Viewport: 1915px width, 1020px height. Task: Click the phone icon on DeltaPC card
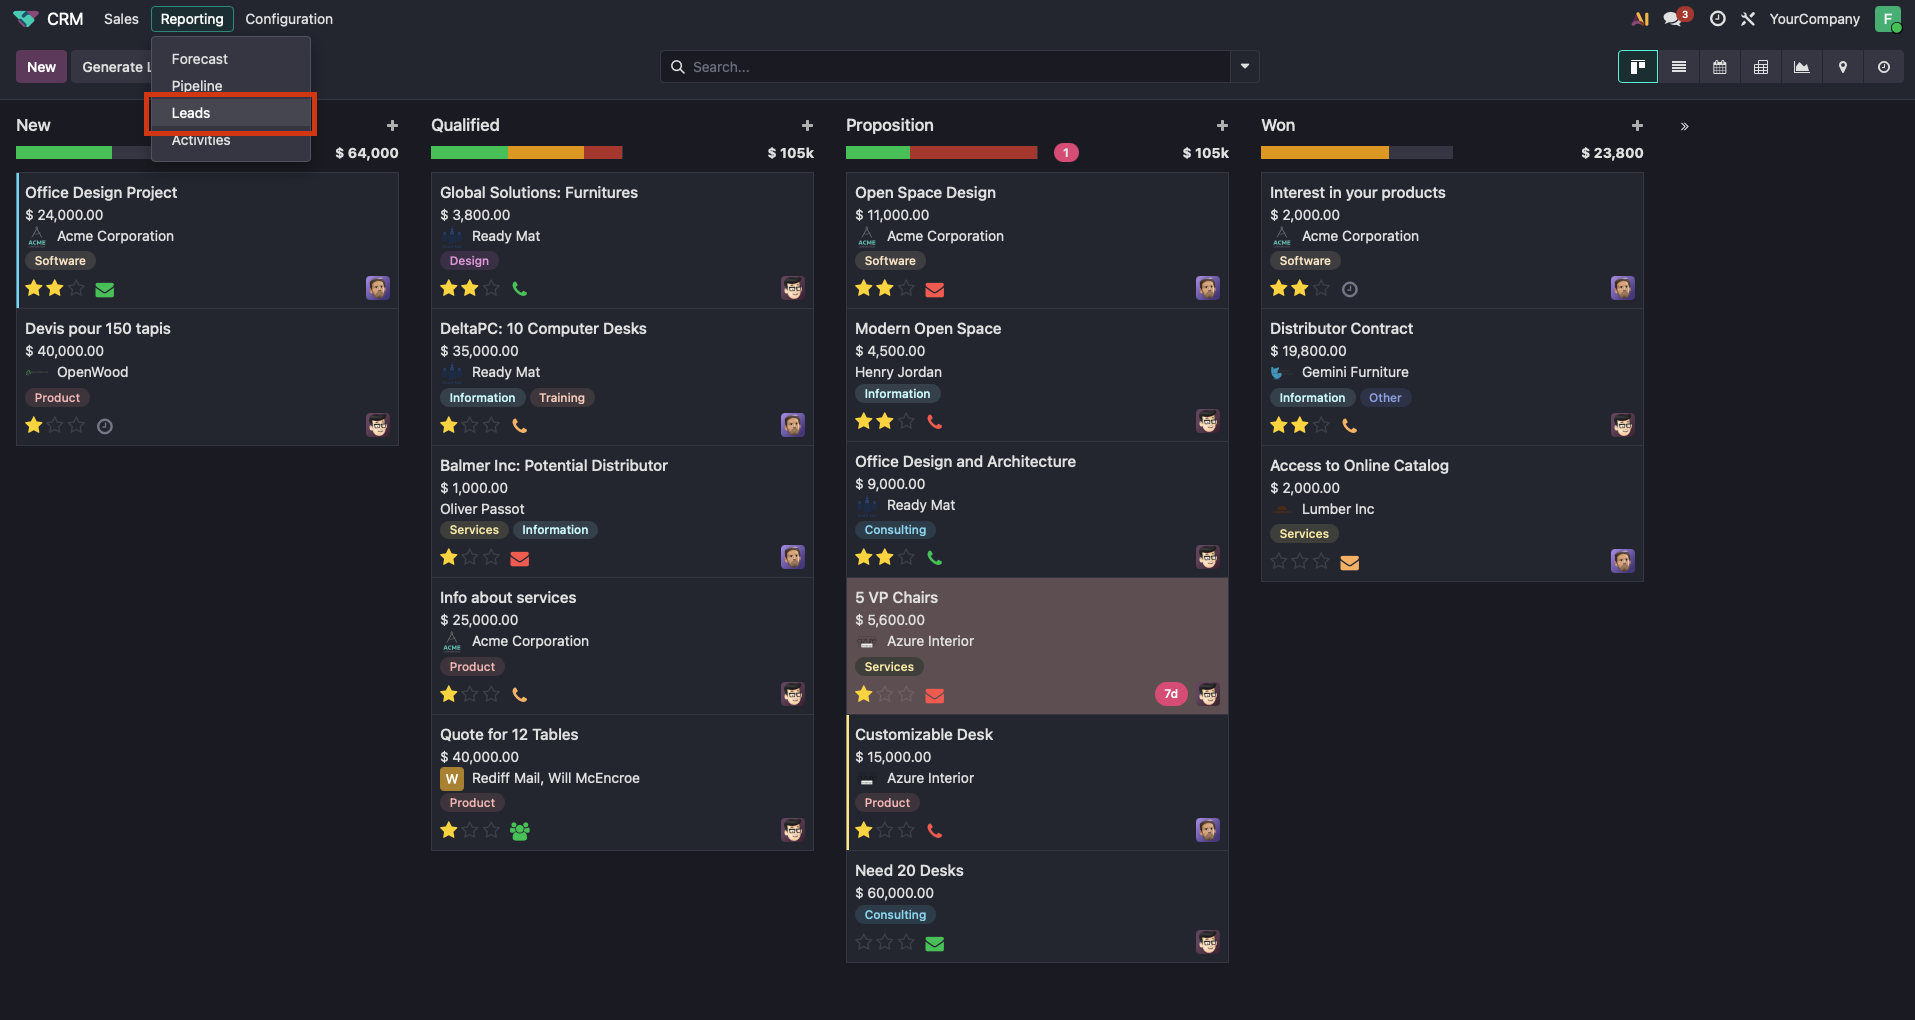point(520,426)
